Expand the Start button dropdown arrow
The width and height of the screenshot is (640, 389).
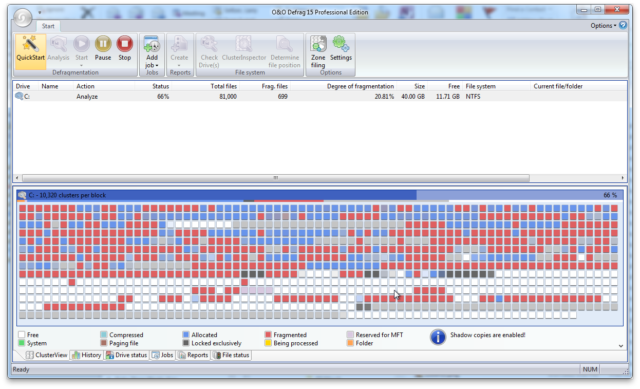click(x=81, y=65)
